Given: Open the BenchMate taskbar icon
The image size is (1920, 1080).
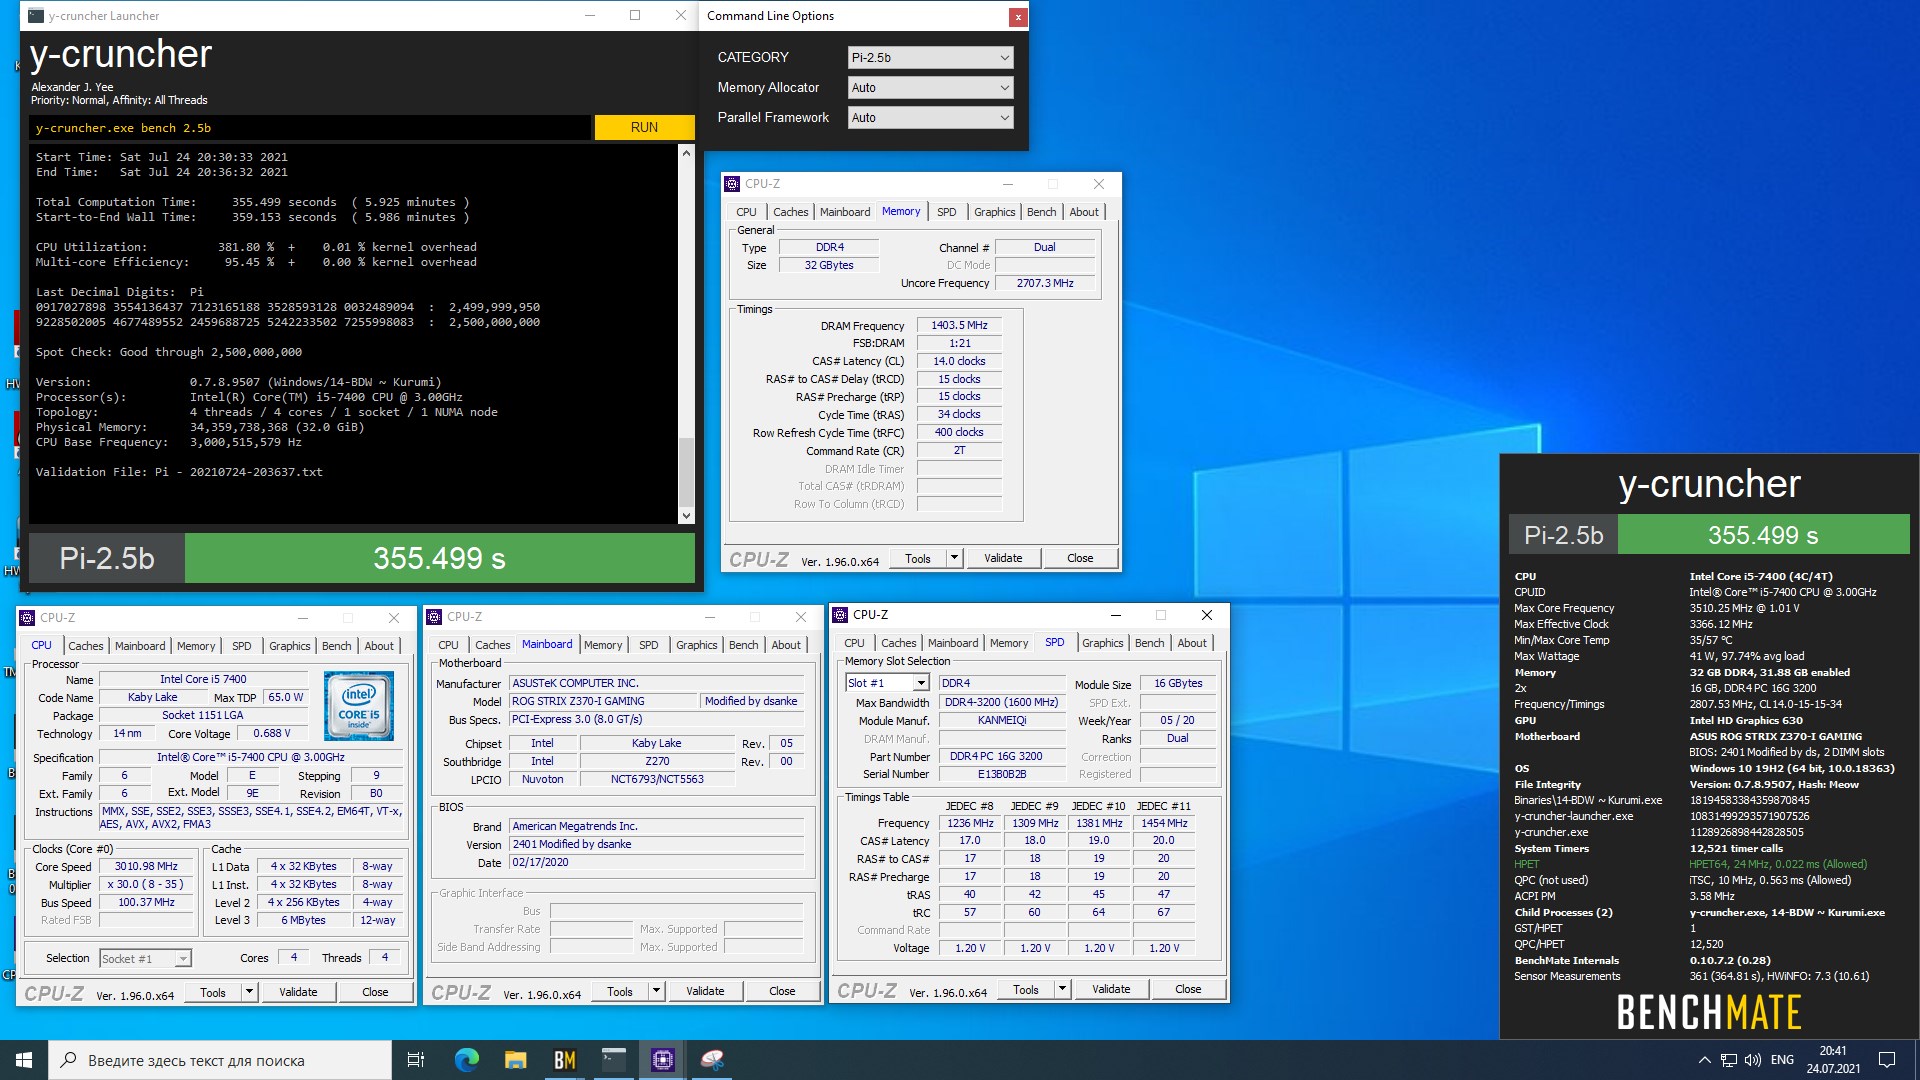Looking at the screenshot, I should tap(564, 1060).
